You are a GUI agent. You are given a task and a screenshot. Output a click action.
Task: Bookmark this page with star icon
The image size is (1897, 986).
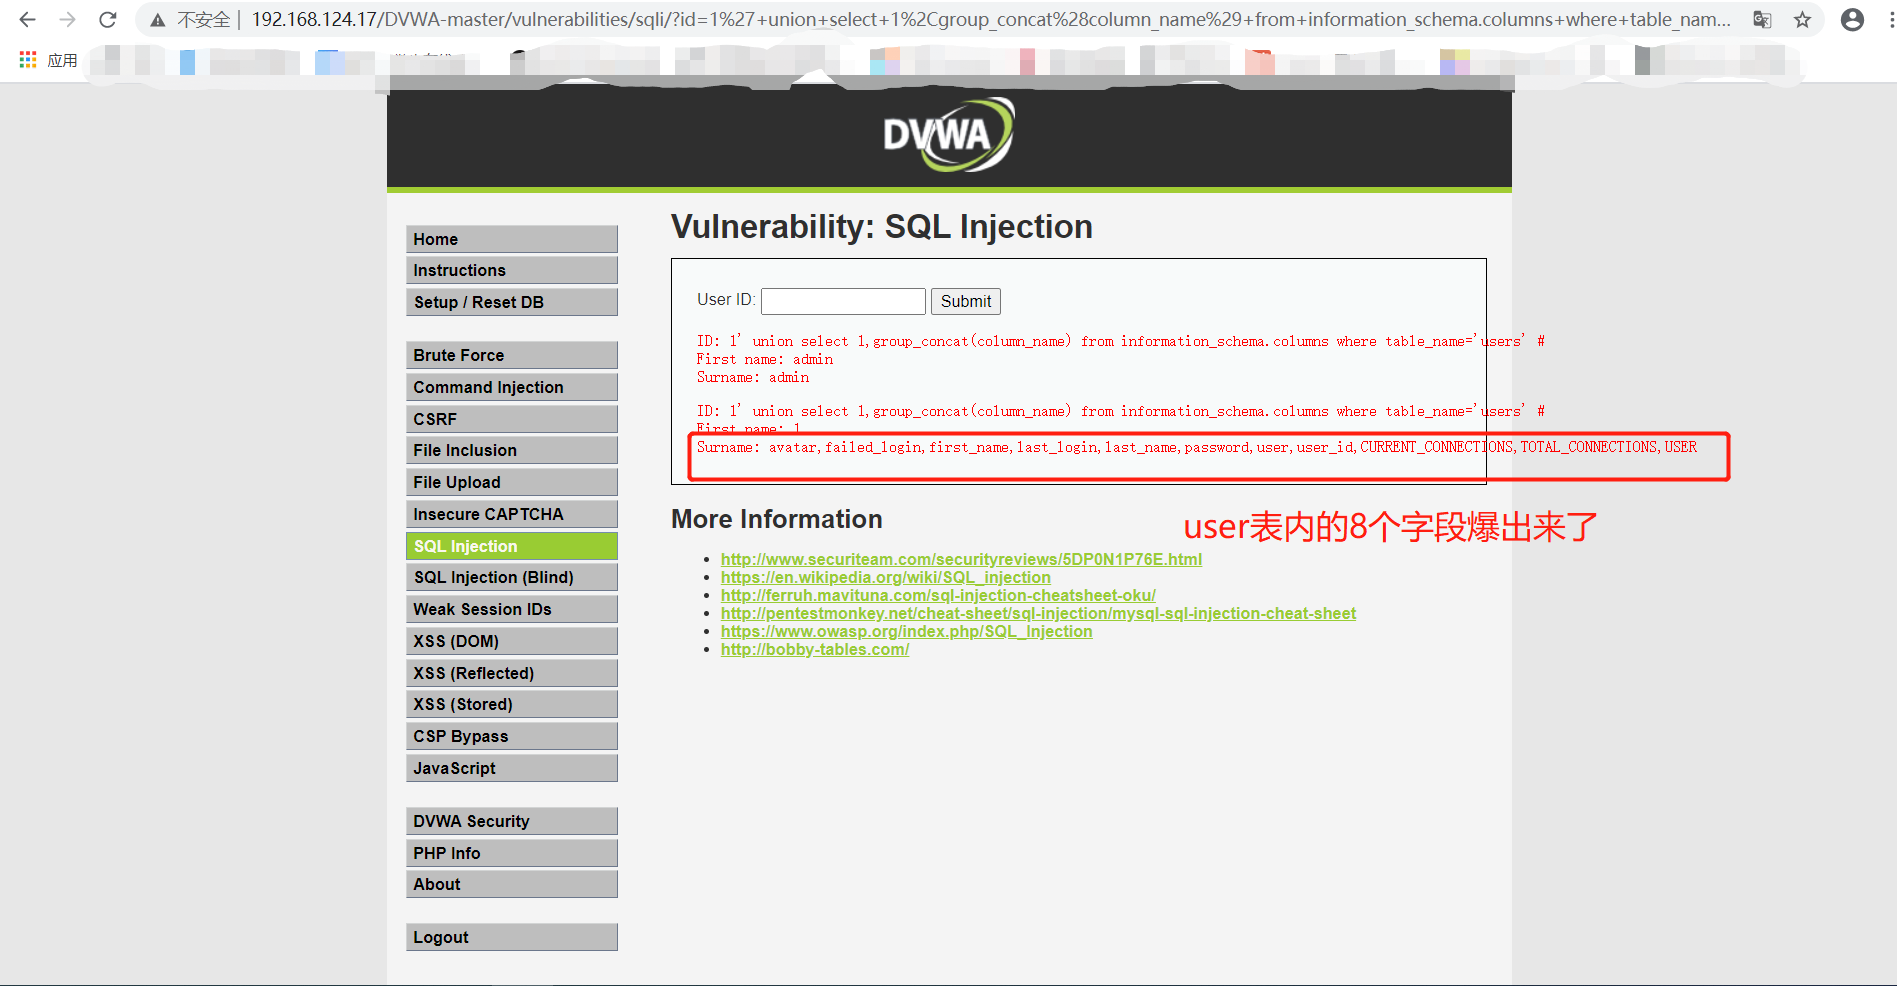click(x=1802, y=20)
